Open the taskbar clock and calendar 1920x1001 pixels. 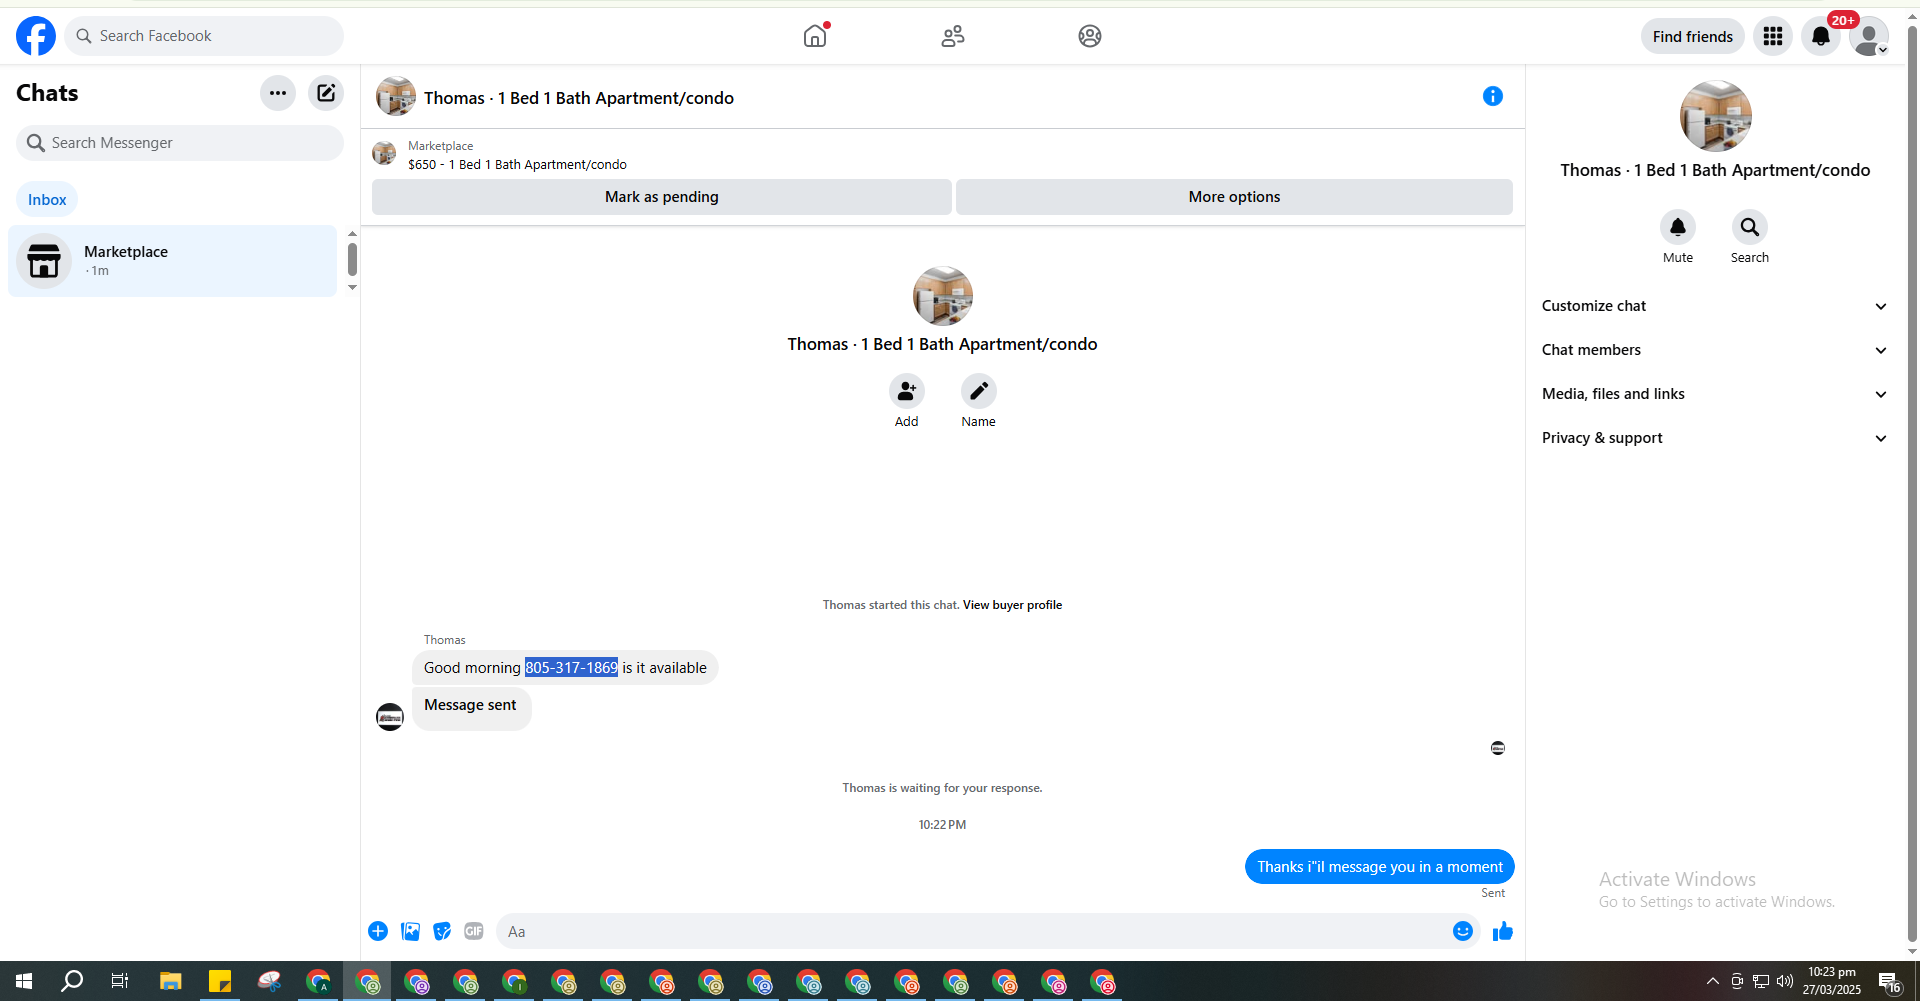[1832, 981]
